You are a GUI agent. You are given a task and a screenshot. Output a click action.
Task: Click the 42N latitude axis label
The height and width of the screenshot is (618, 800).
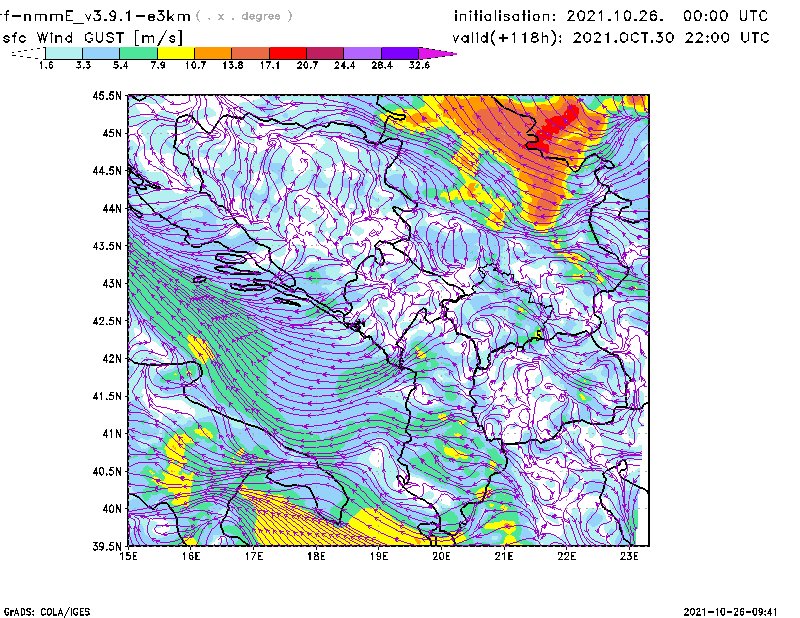coord(109,358)
